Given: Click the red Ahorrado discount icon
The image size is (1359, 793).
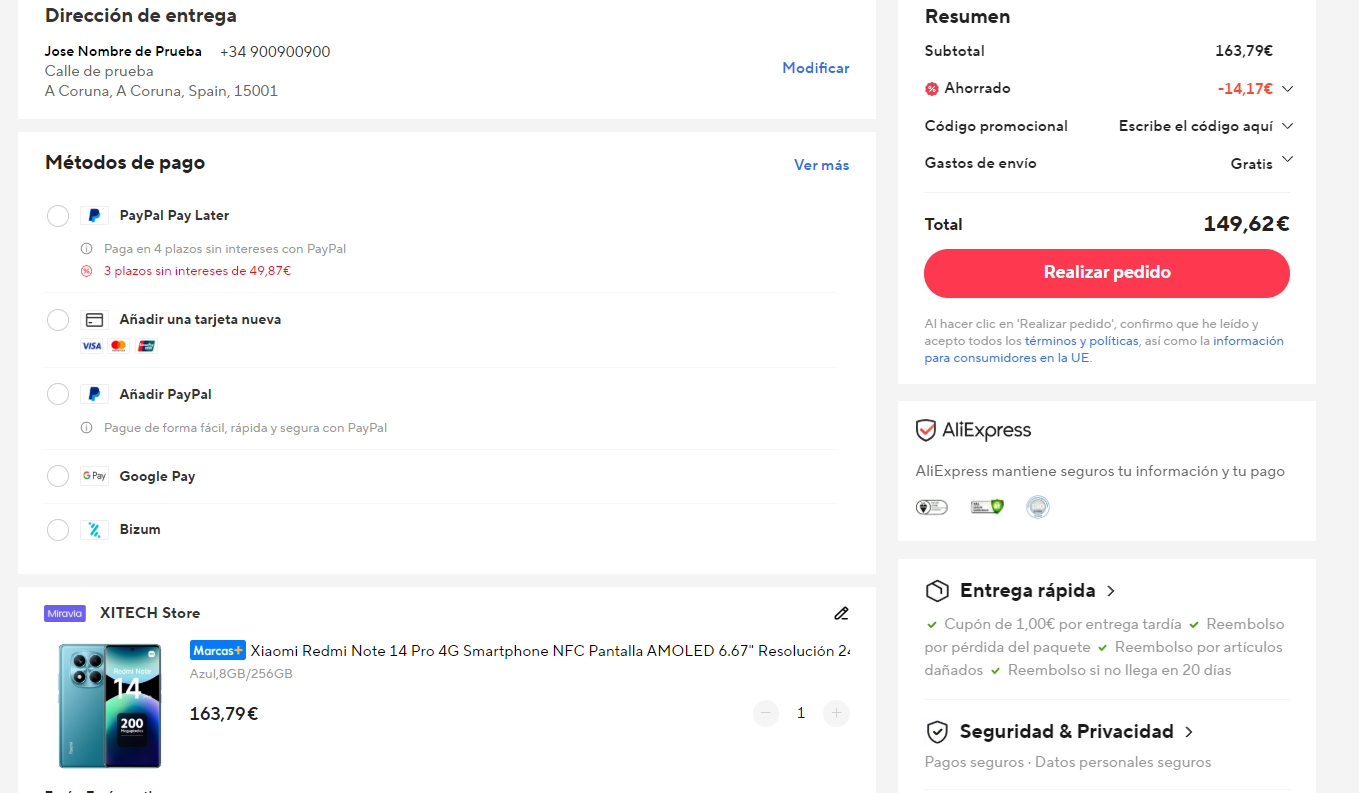Looking at the screenshot, I should point(932,89).
